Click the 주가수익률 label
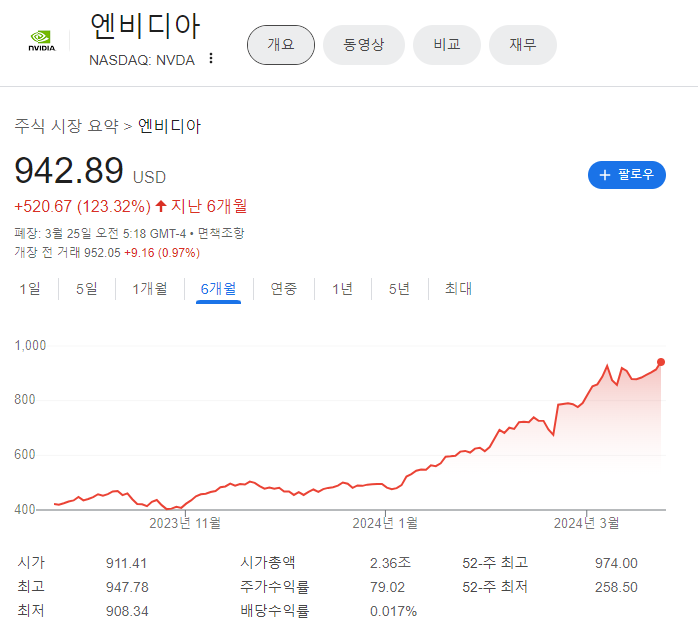 (x=275, y=586)
